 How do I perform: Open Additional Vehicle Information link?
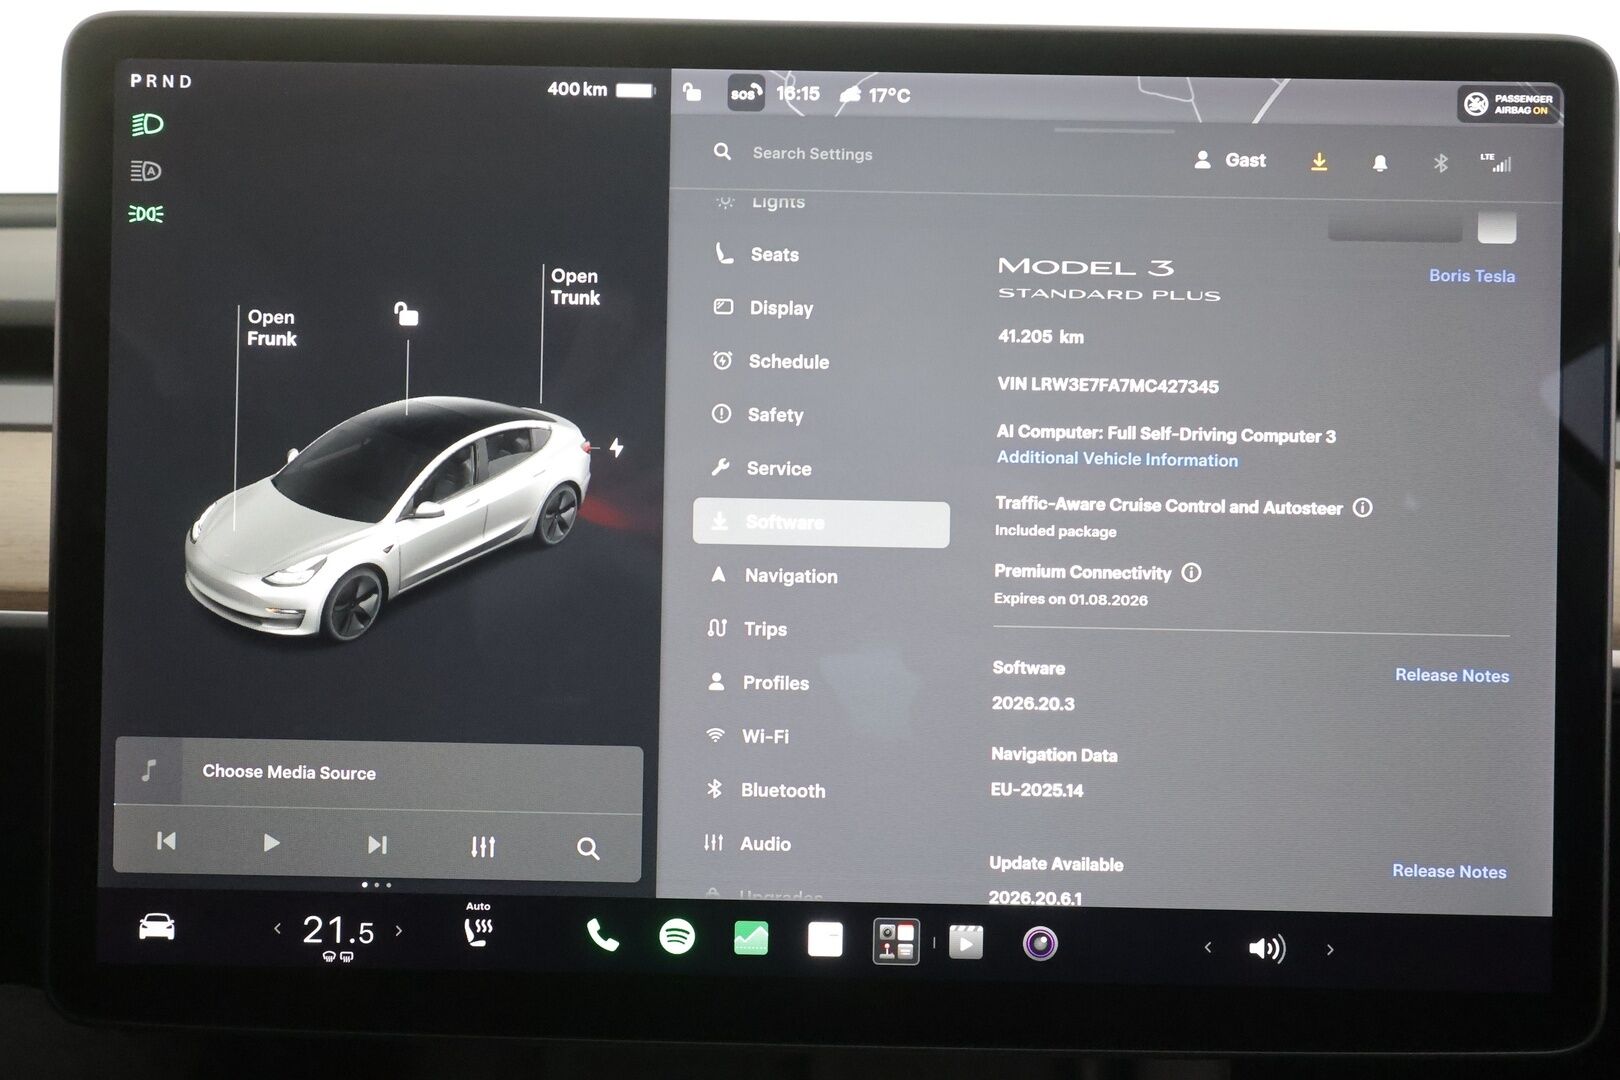[x=1117, y=459]
